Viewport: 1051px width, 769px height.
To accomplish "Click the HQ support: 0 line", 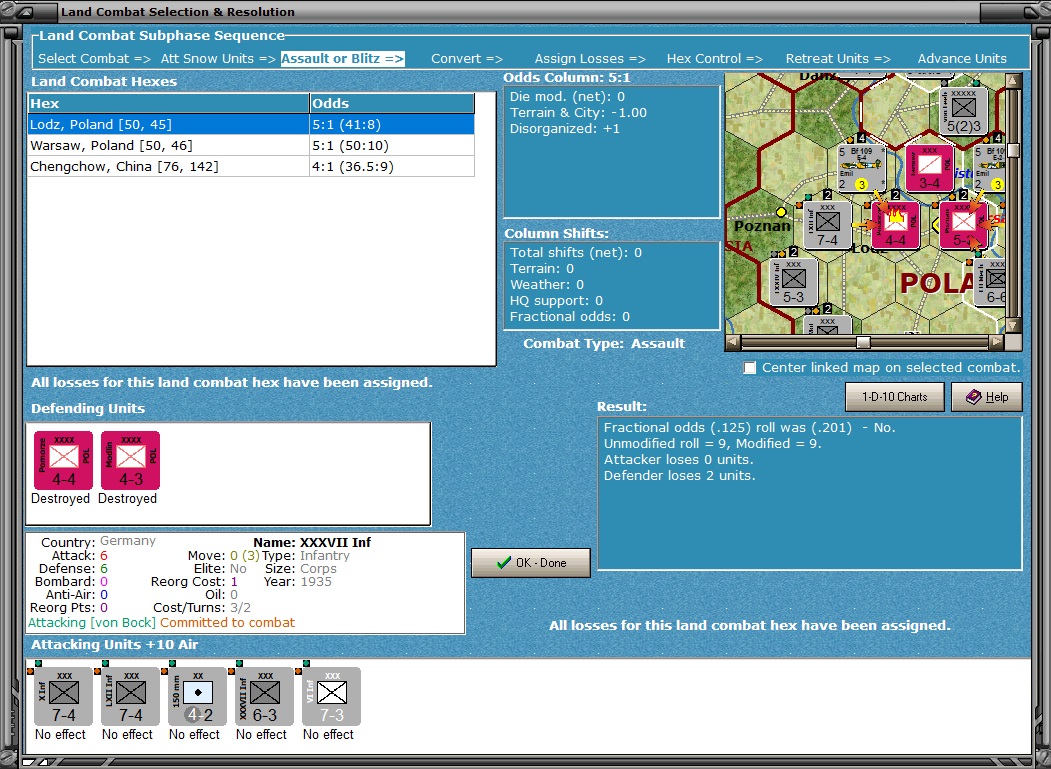I will 556,300.
